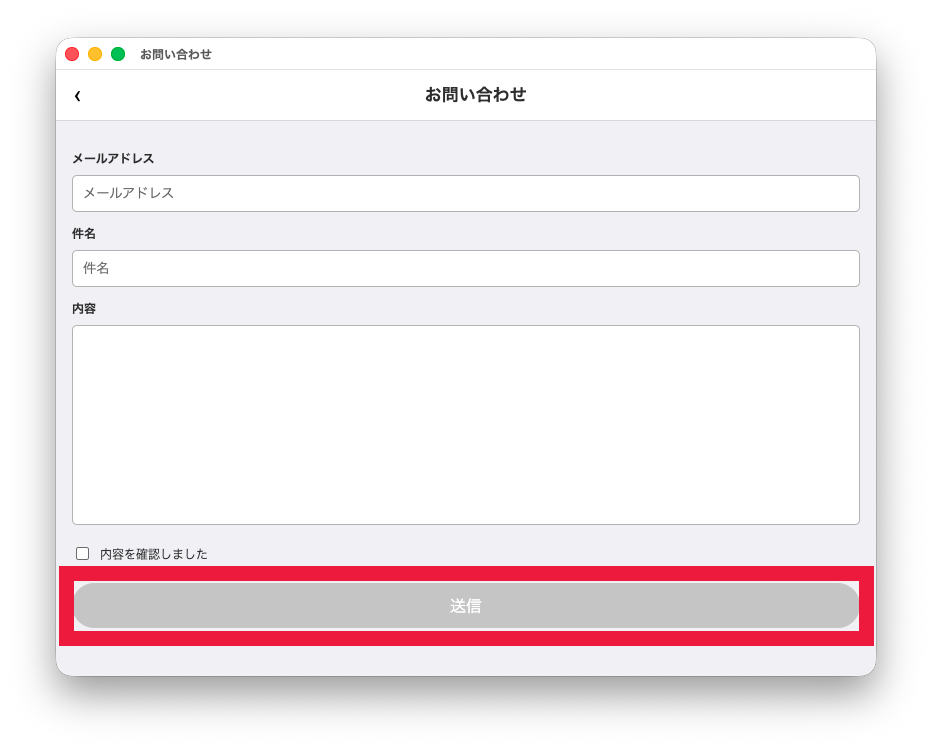Click the 送信 submit button

(465, 606)
